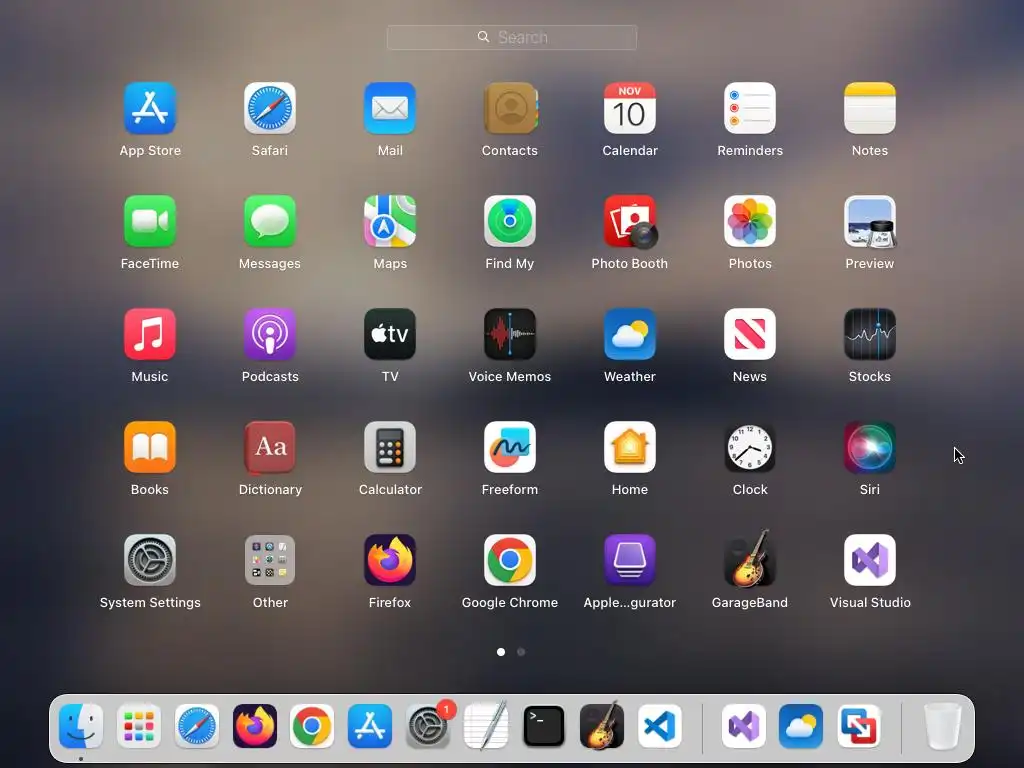Open Firefox from the Dock

[x=254, y=726]
